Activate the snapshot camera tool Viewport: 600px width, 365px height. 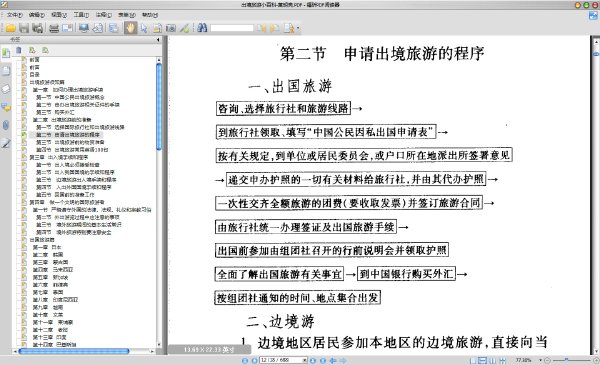171,28
